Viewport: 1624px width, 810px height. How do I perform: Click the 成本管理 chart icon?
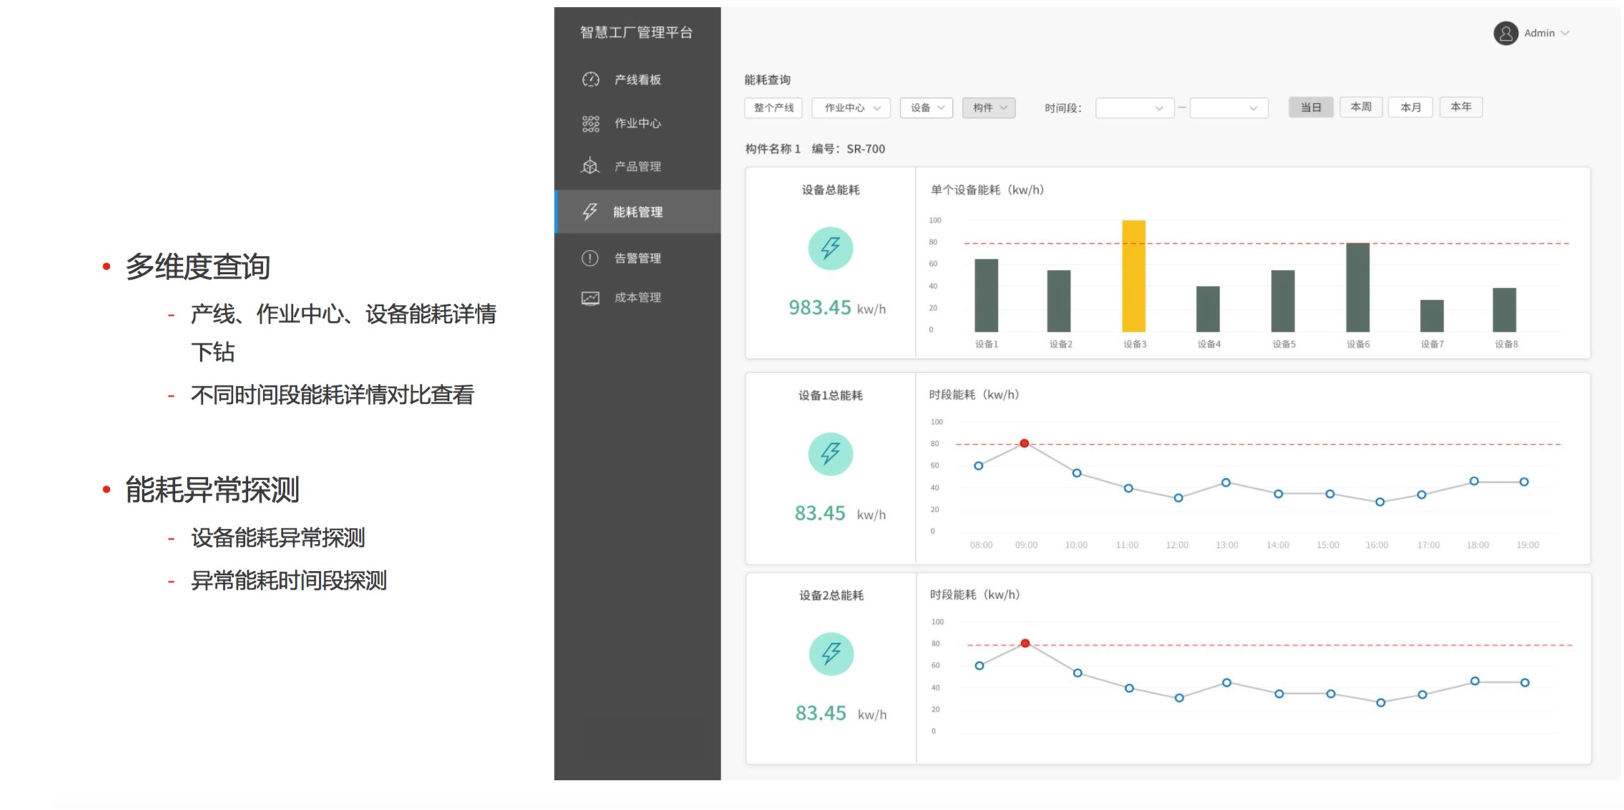[x=591, y=298]
